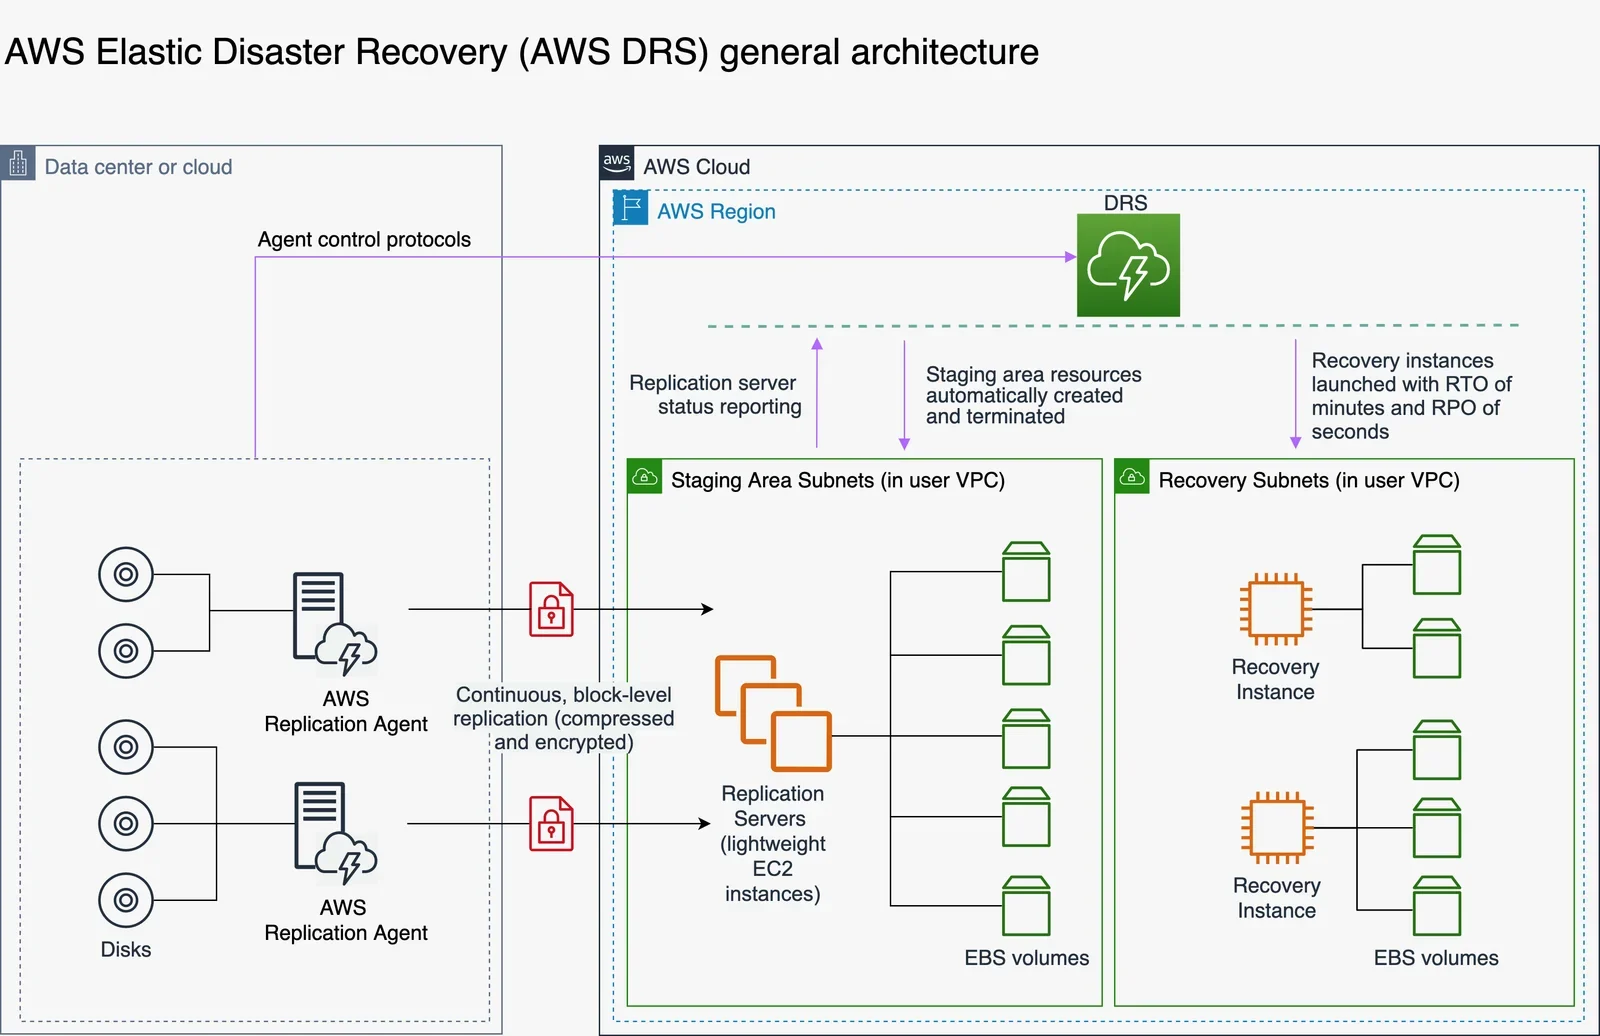Click the upper Recovery Instance chip icon

tap(1276, 609)
